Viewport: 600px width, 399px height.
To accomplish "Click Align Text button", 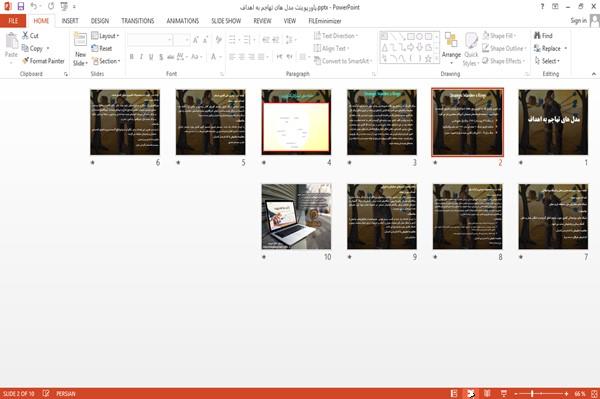I will point(331,48).
